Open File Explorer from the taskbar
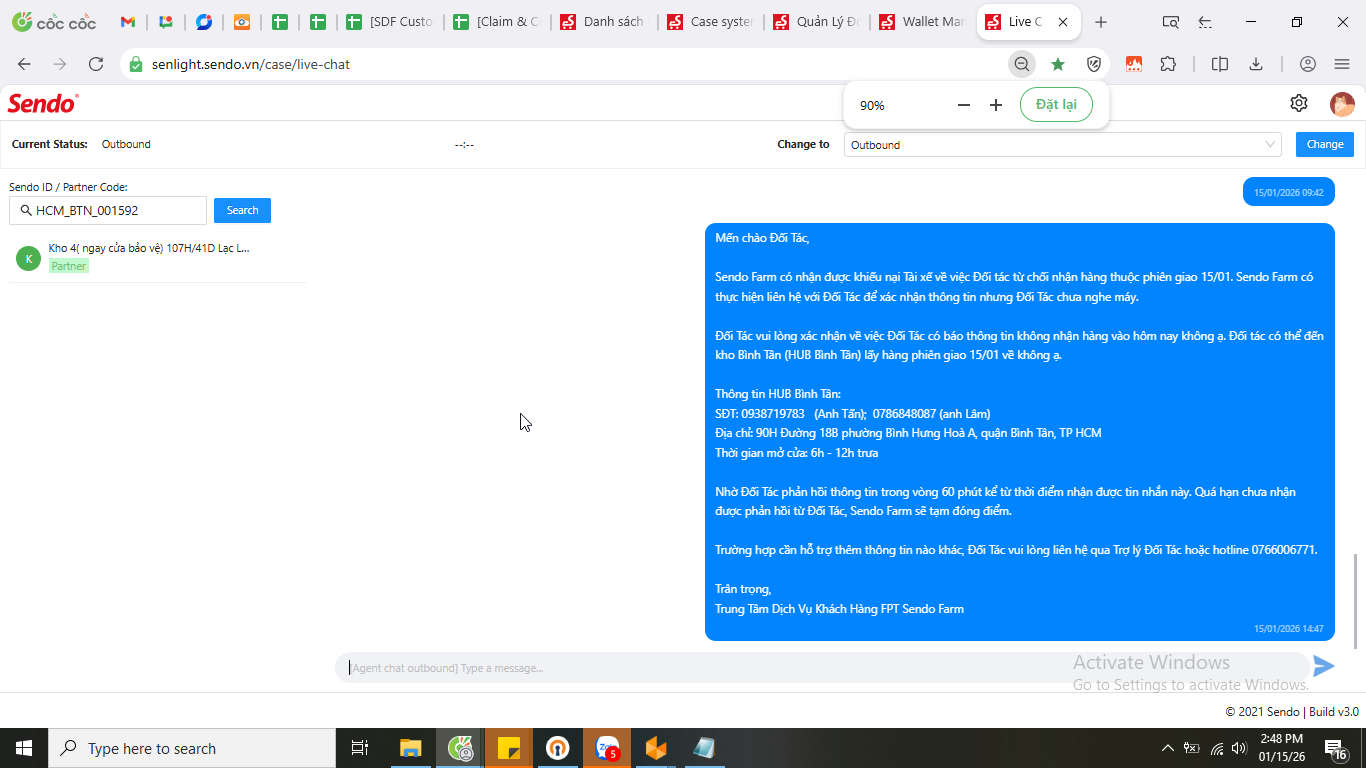Image resolution: width=1366 pixels, height=768 pixels. pos(411,748)
